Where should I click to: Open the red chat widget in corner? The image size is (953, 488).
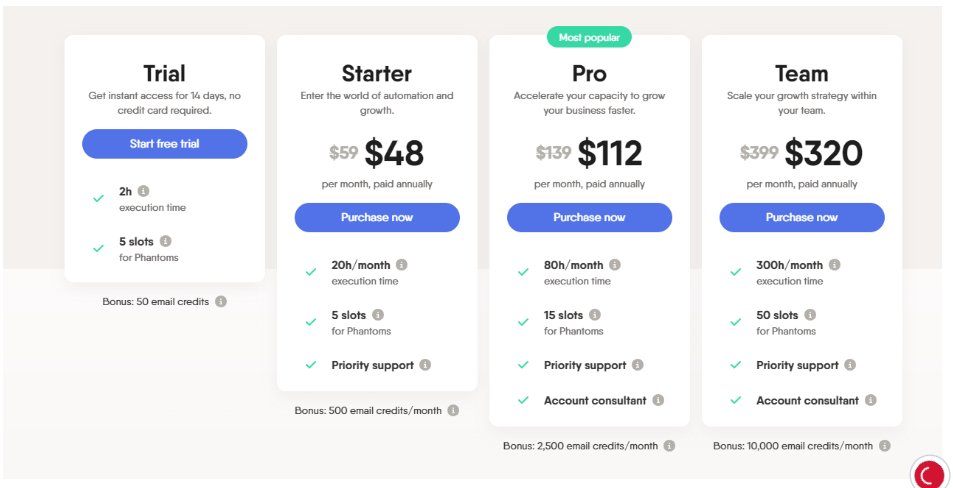pos(931,474)
